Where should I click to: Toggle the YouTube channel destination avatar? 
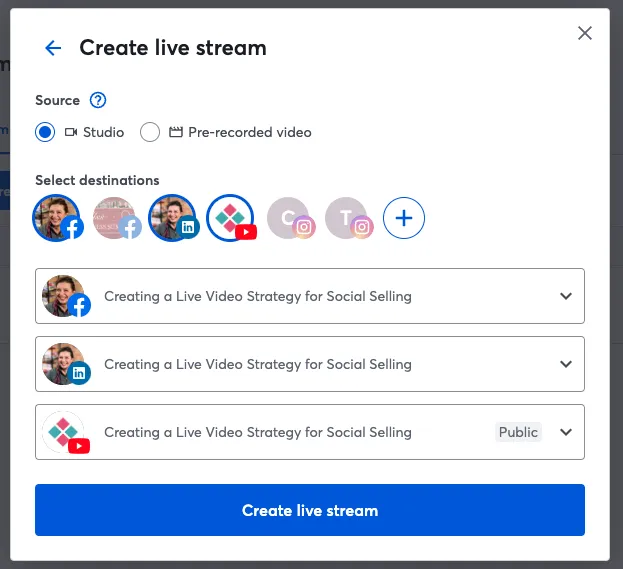[230, 217]
